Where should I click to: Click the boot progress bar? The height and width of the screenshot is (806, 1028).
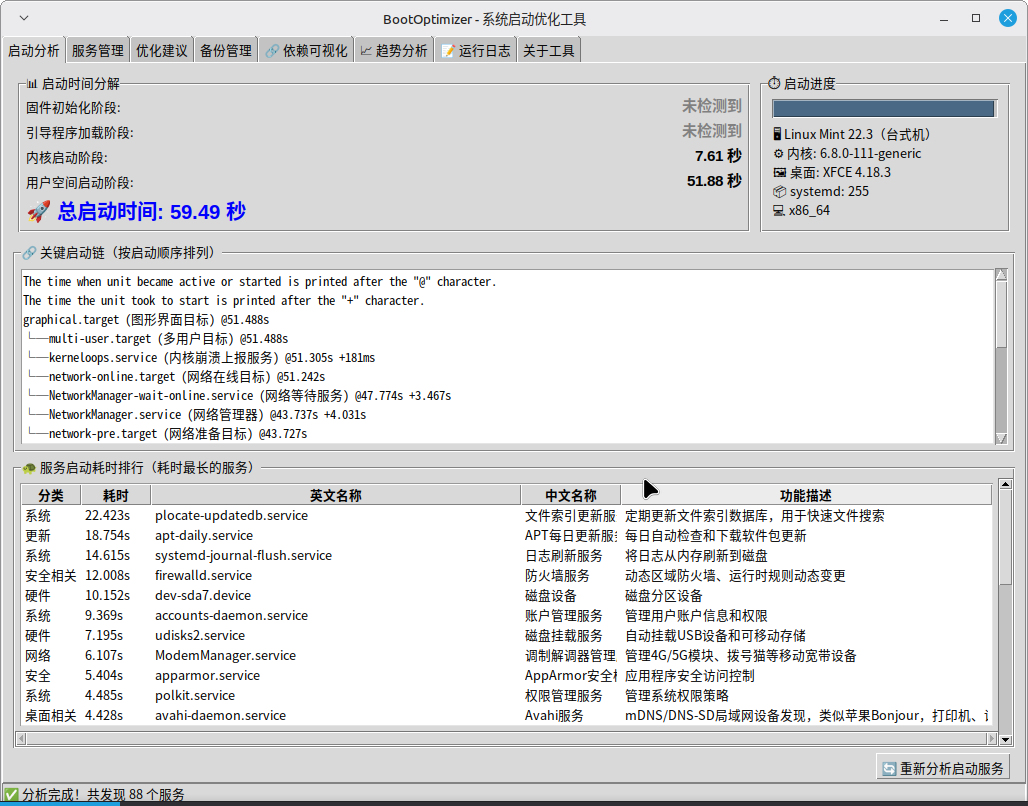pos(884,108)
